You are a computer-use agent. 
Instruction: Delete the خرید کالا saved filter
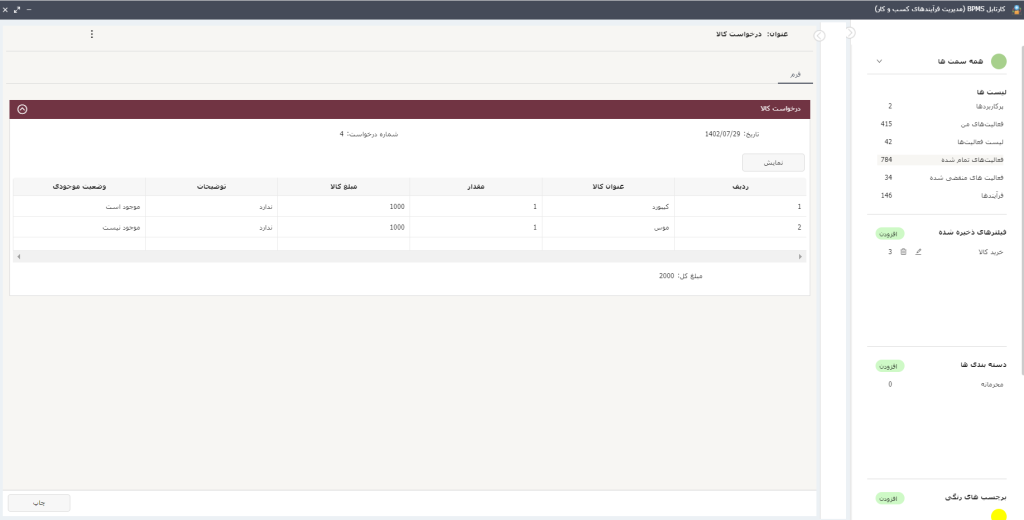pos(904,252)
